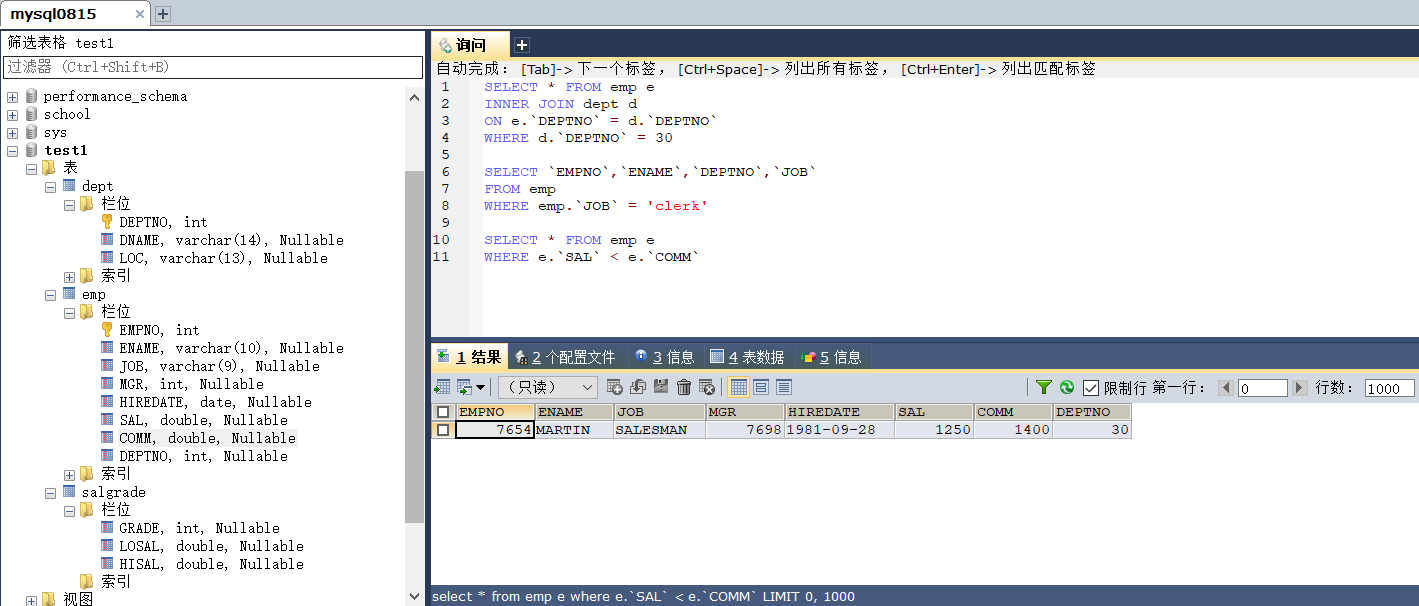1419x606 pixels.
Task: Expand the sys database node
Action: tap(12, 133)
